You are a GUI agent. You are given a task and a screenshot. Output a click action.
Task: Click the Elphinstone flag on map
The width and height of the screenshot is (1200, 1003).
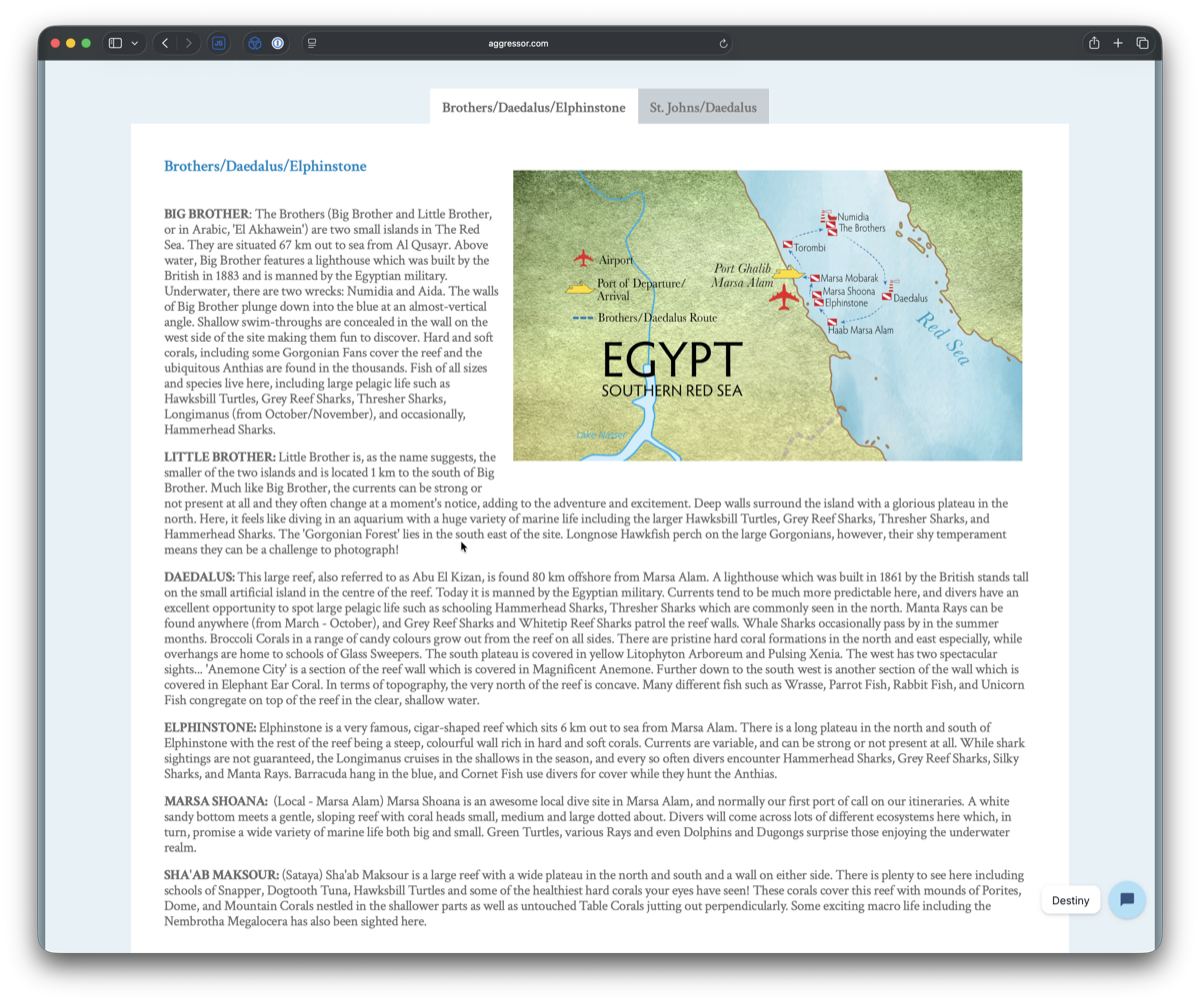click(x=818, y=301)
